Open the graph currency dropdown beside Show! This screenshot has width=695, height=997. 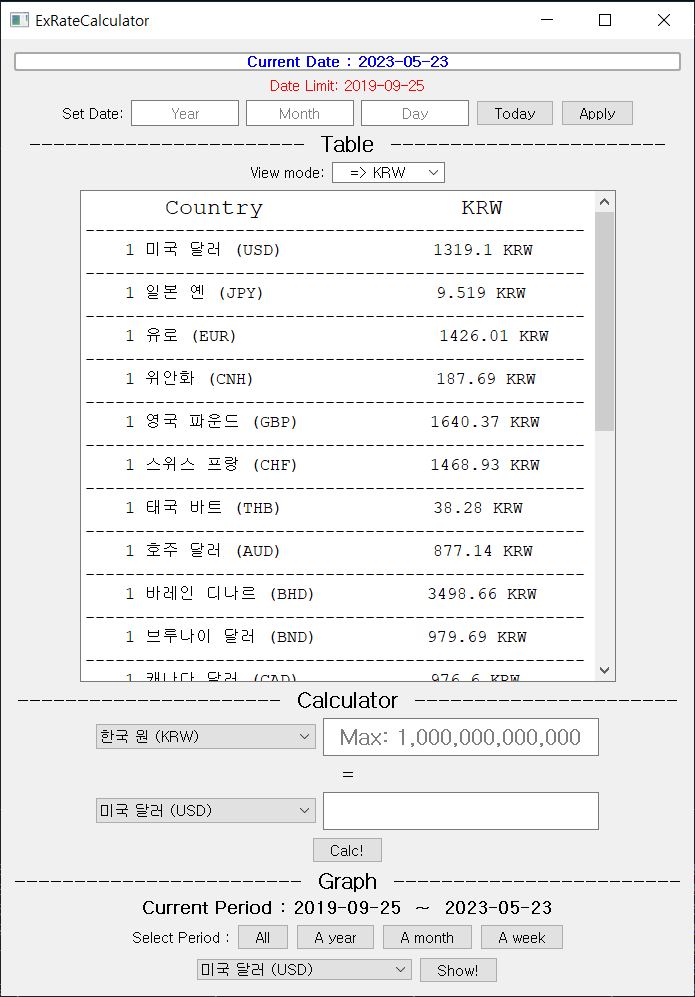point(304,970)
